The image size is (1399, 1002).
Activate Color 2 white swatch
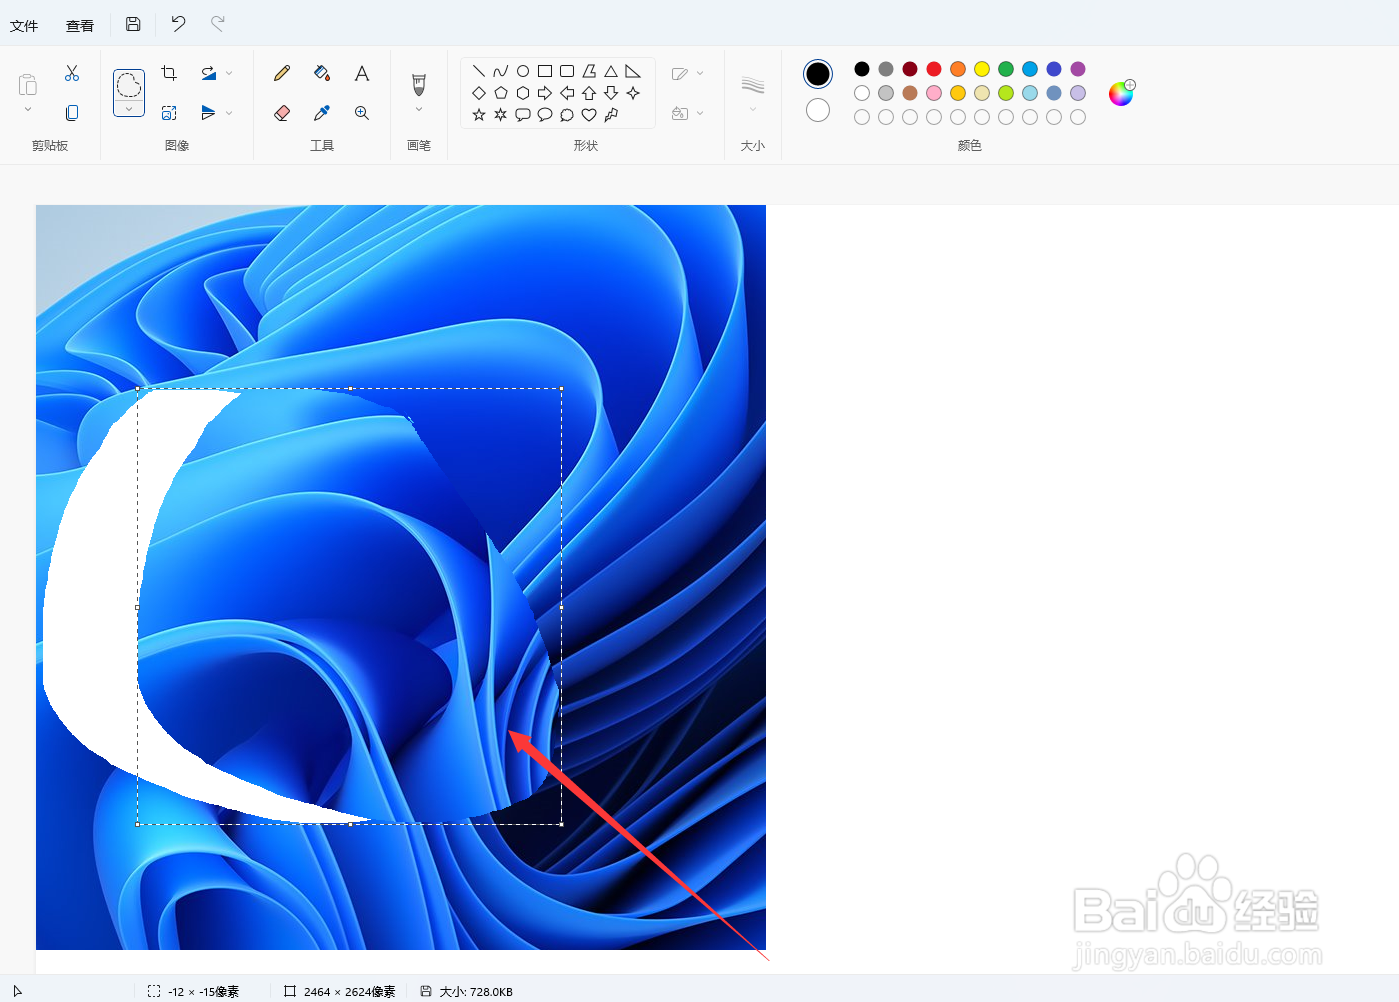tap(818, 110)
